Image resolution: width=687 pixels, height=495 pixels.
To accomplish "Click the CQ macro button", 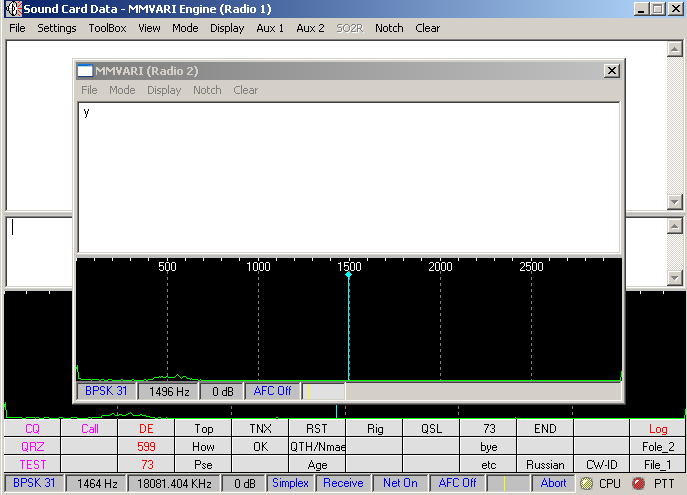I will pyautogui.click(x=32, y=428).
